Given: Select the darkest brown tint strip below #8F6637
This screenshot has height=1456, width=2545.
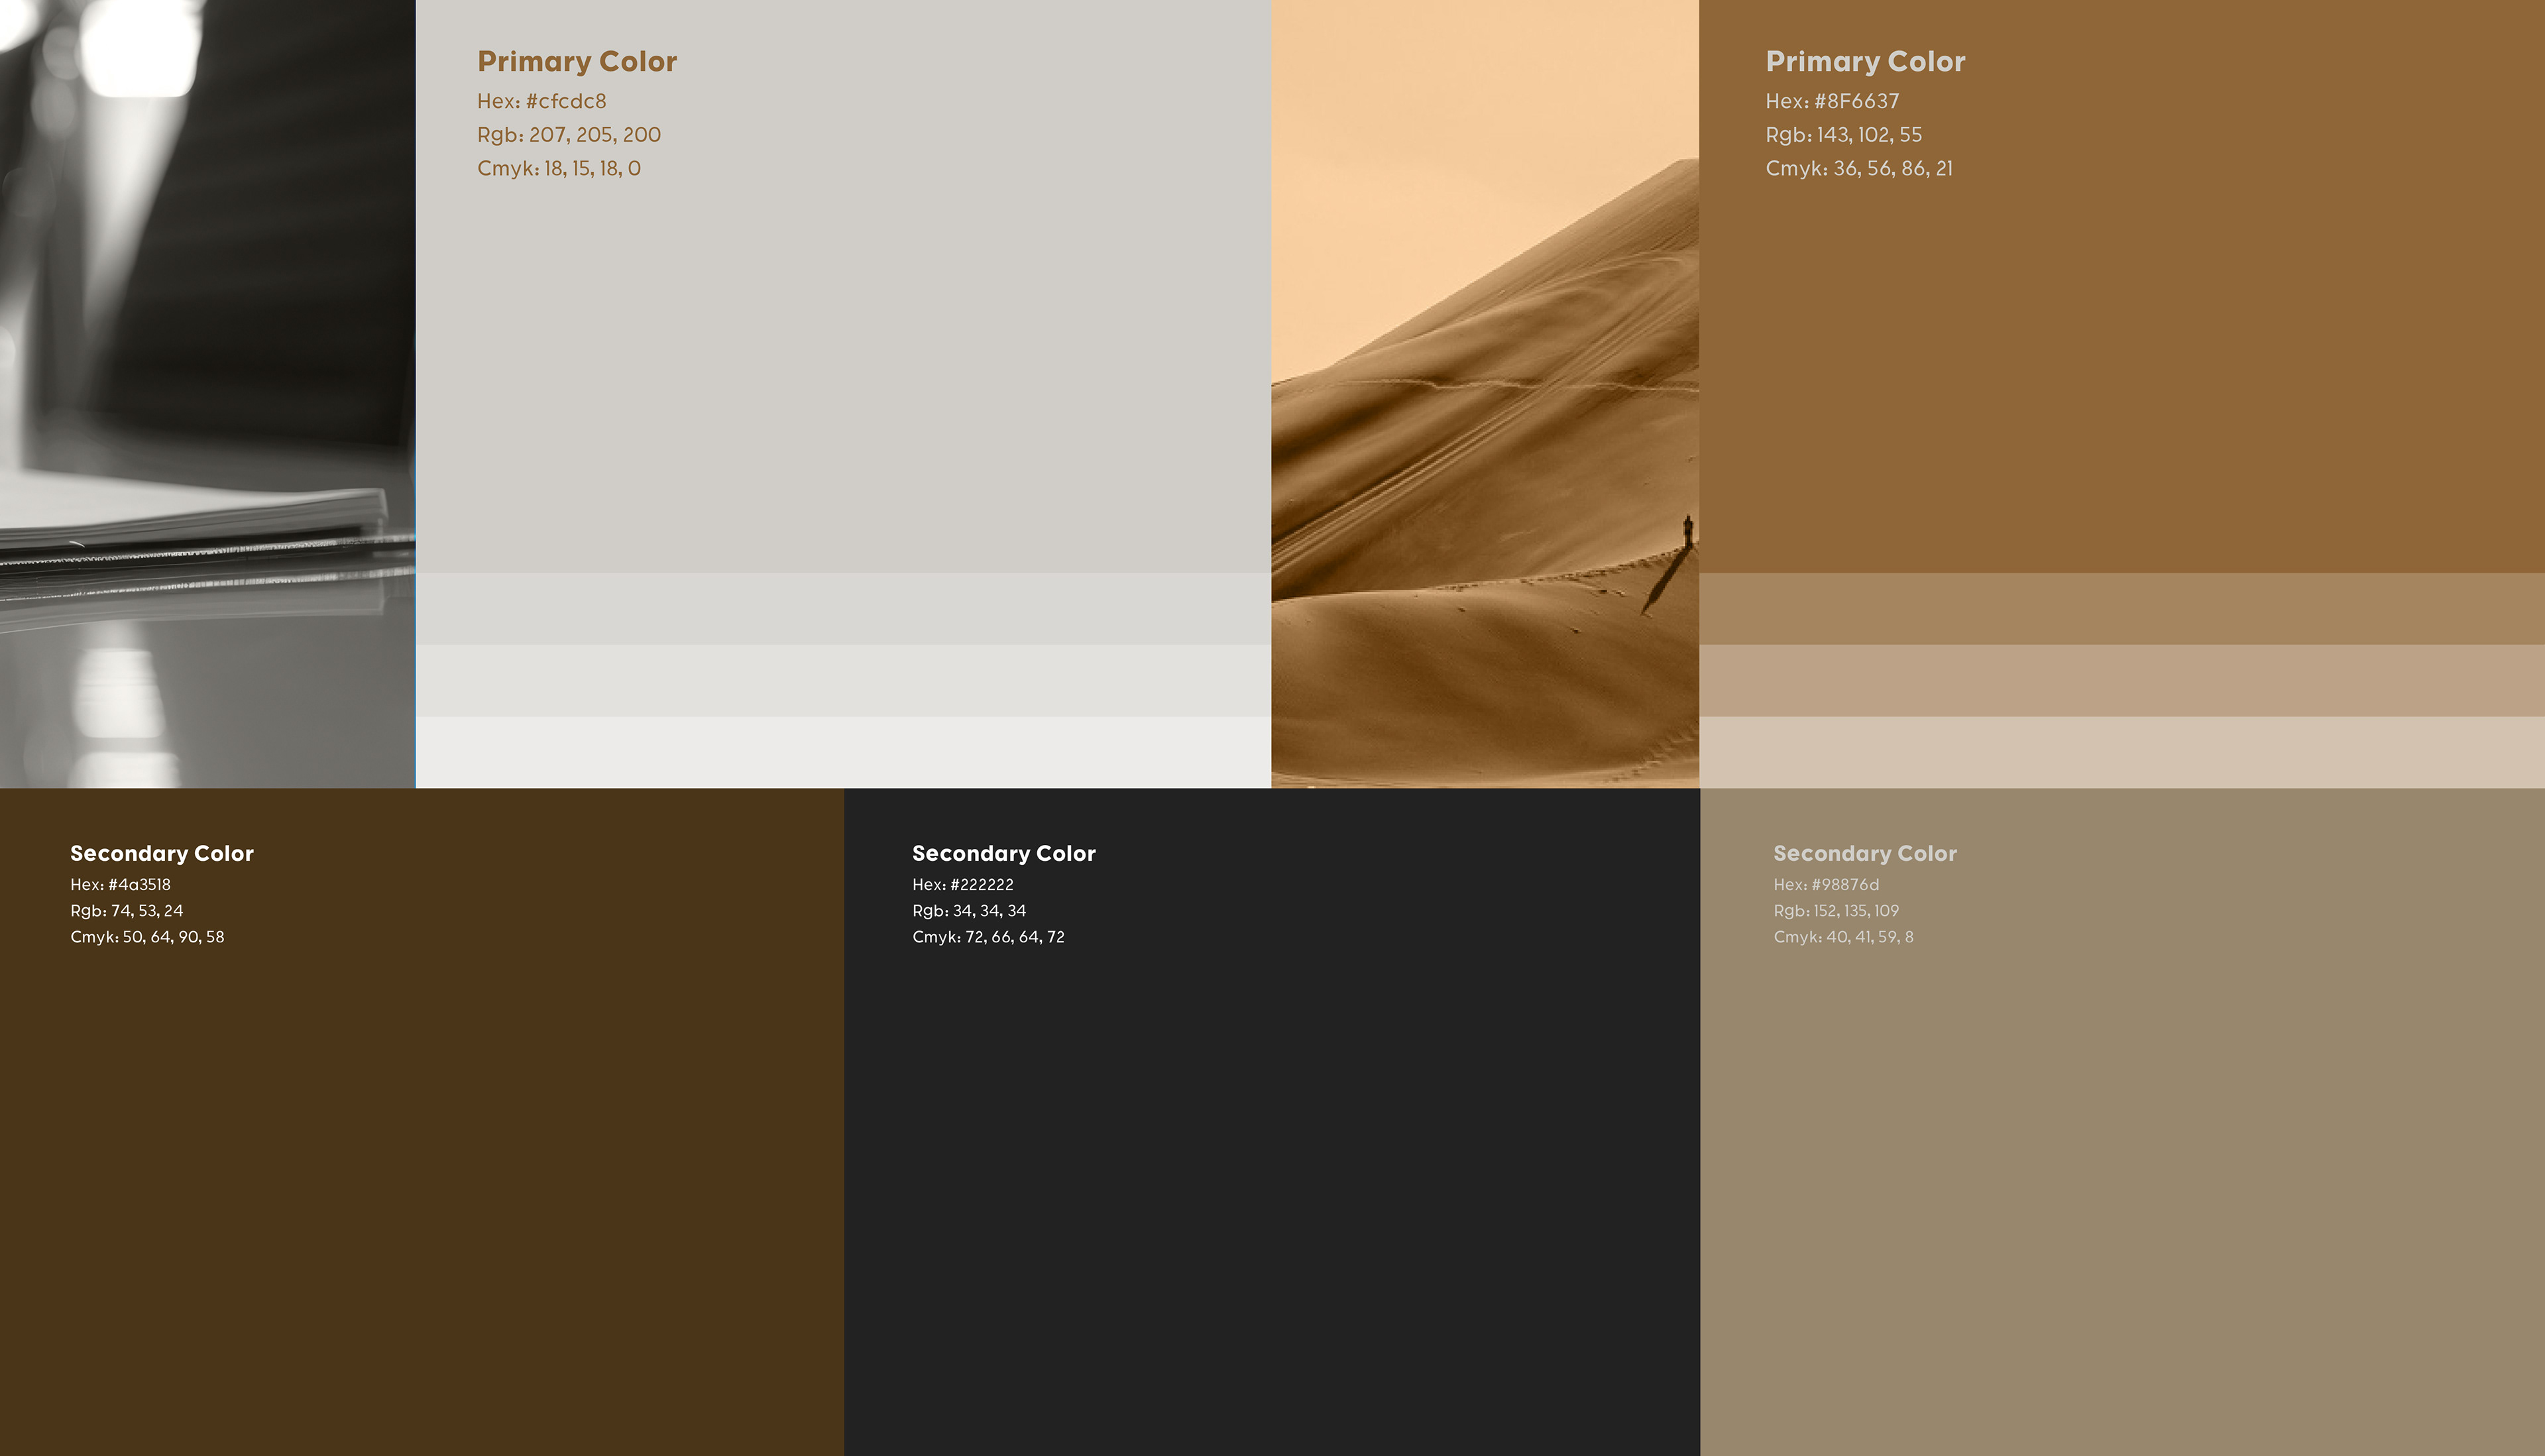Looking at the screenshot, I should (x=2120, y=608).
